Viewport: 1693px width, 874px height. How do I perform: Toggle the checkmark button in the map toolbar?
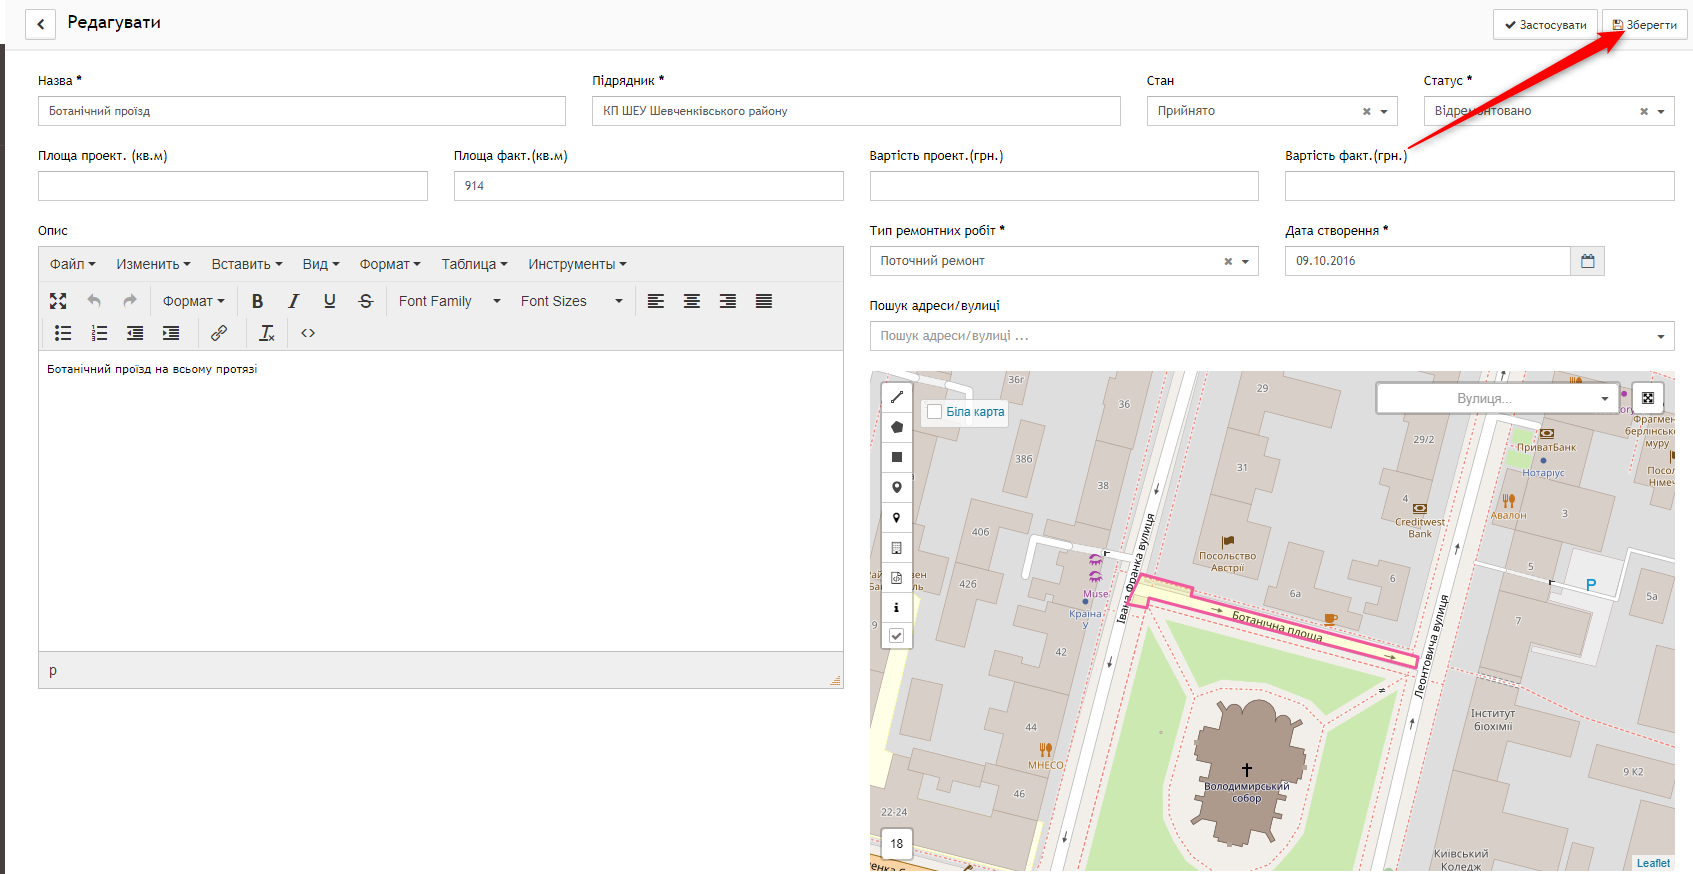[x=897, y=636]
